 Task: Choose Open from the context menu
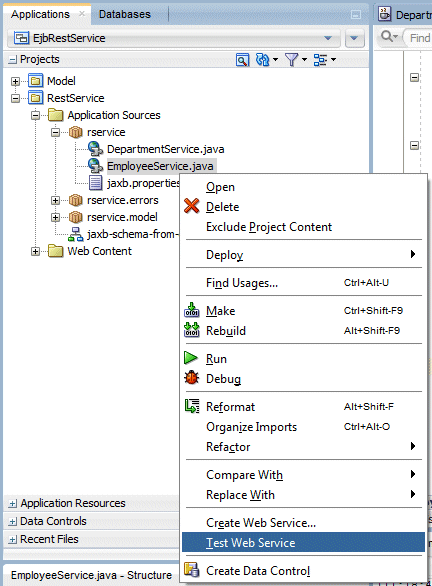click(303, 186)
